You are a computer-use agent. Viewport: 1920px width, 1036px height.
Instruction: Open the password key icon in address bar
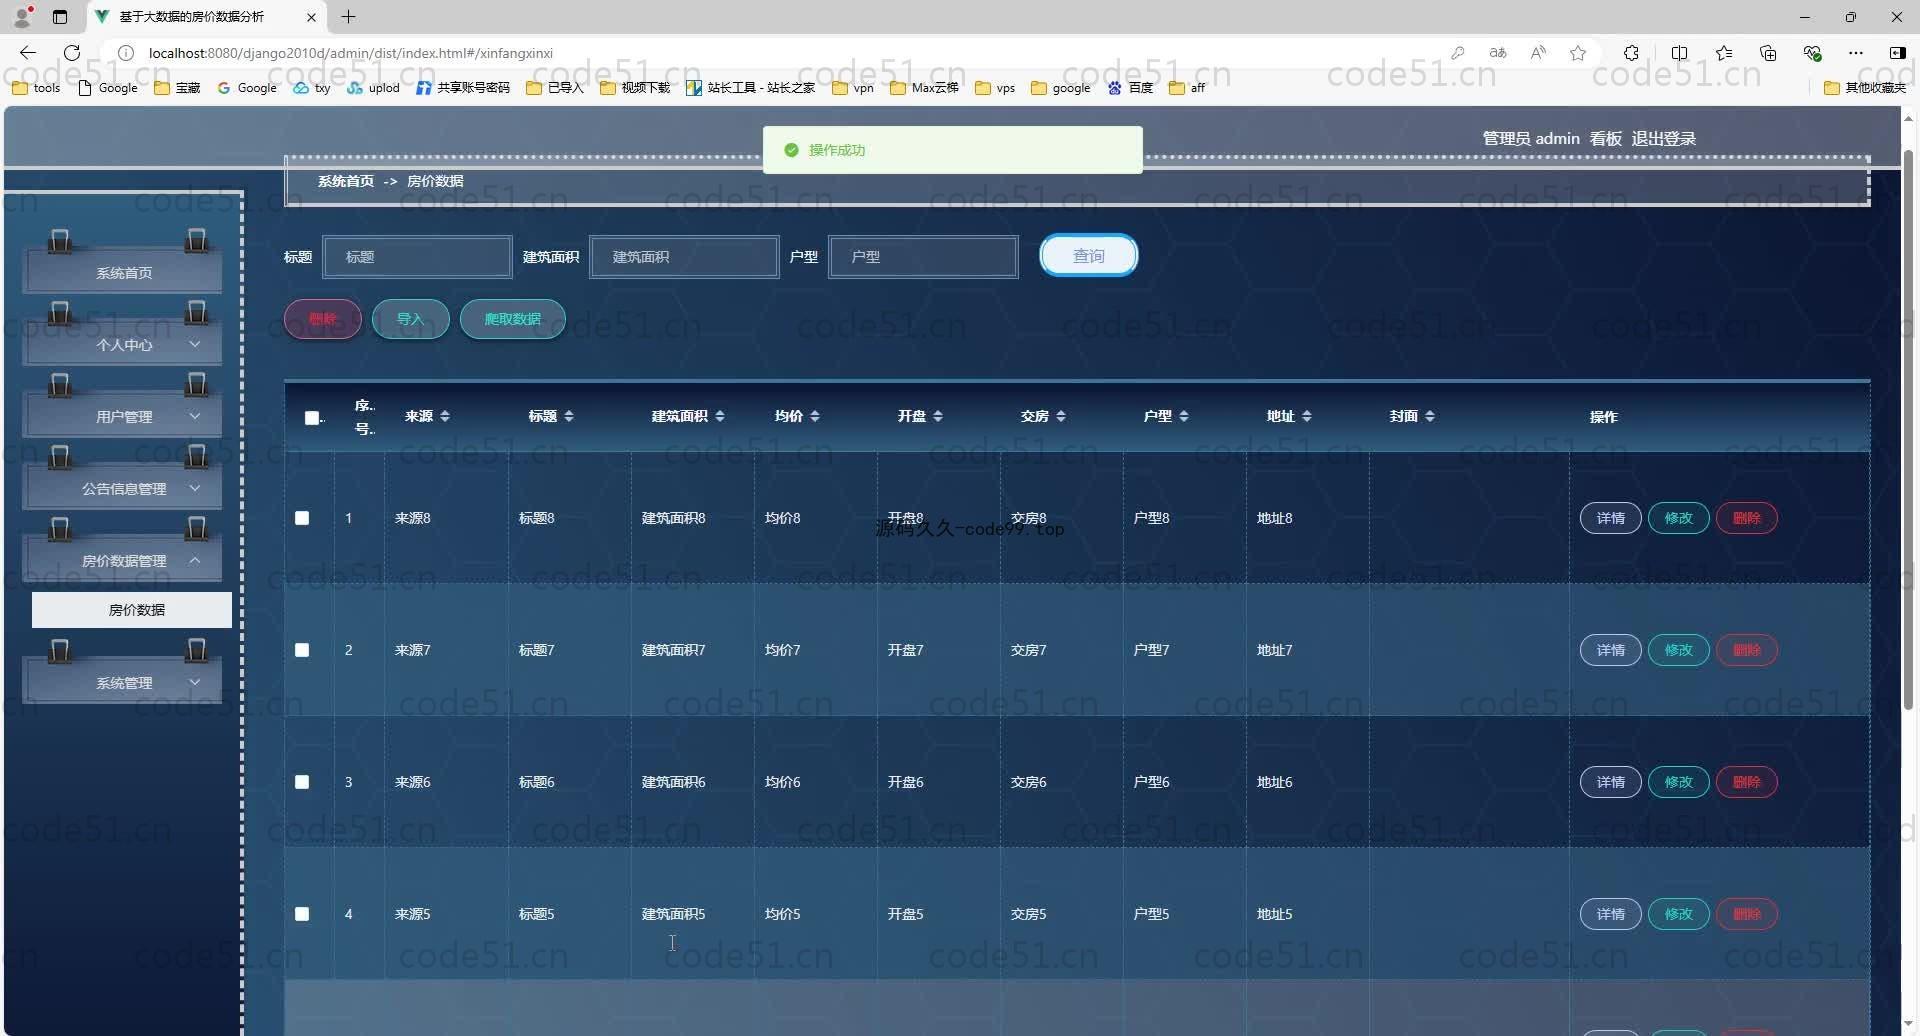(x=1458, y=53)
